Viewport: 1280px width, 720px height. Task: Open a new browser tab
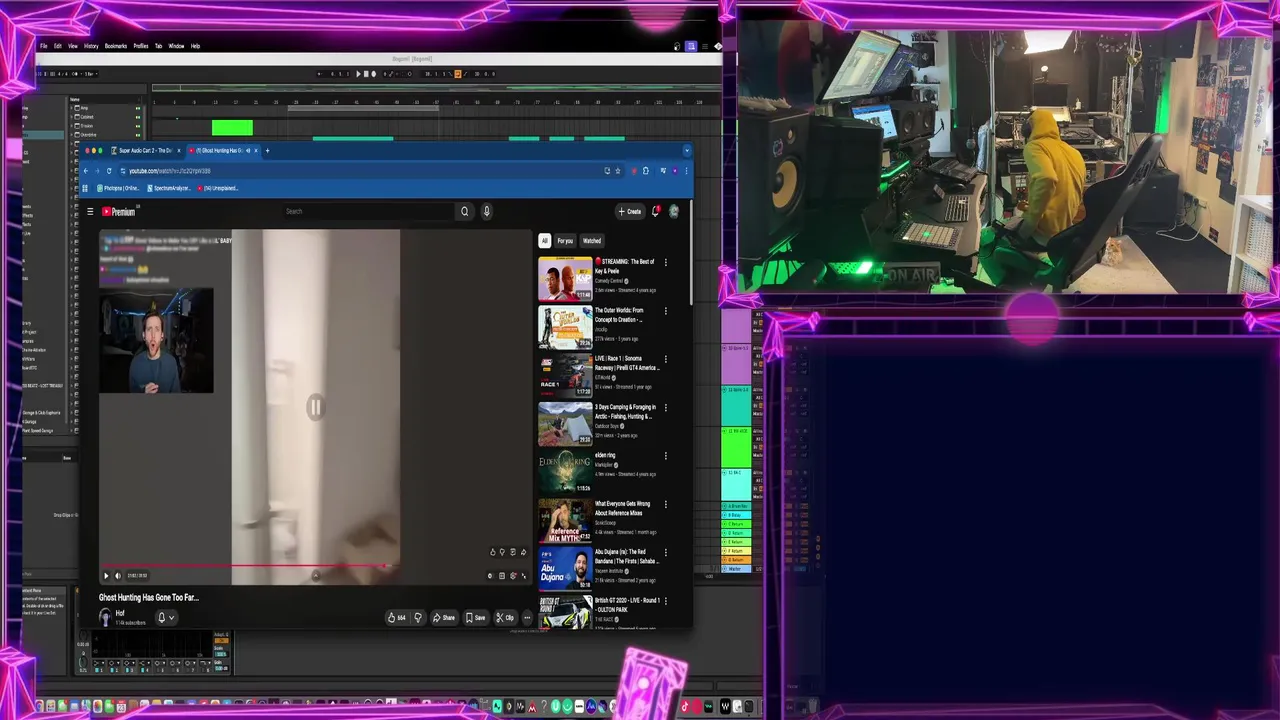click(x=267, y=150)
